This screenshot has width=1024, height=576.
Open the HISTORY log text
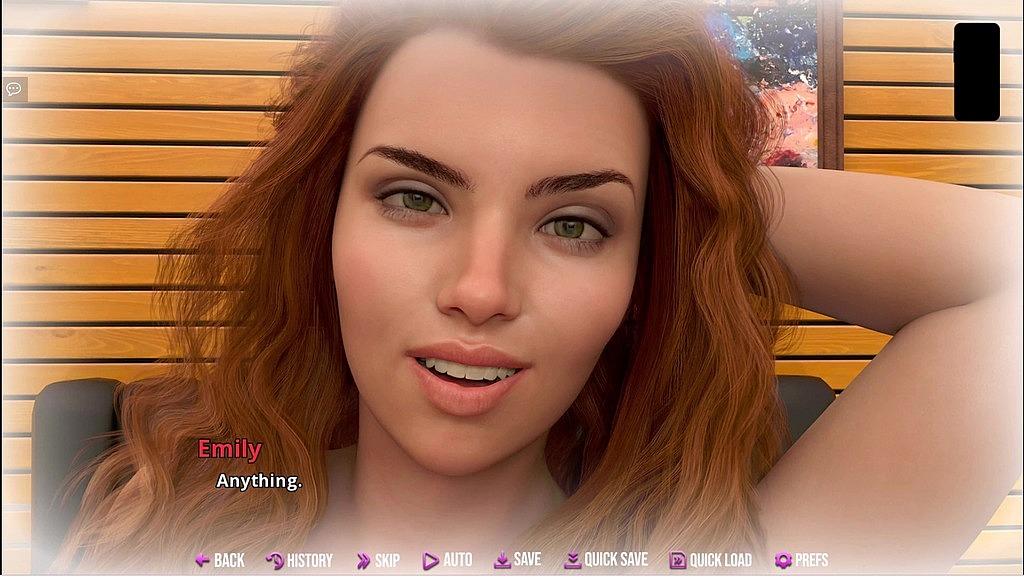click(309, 561)
